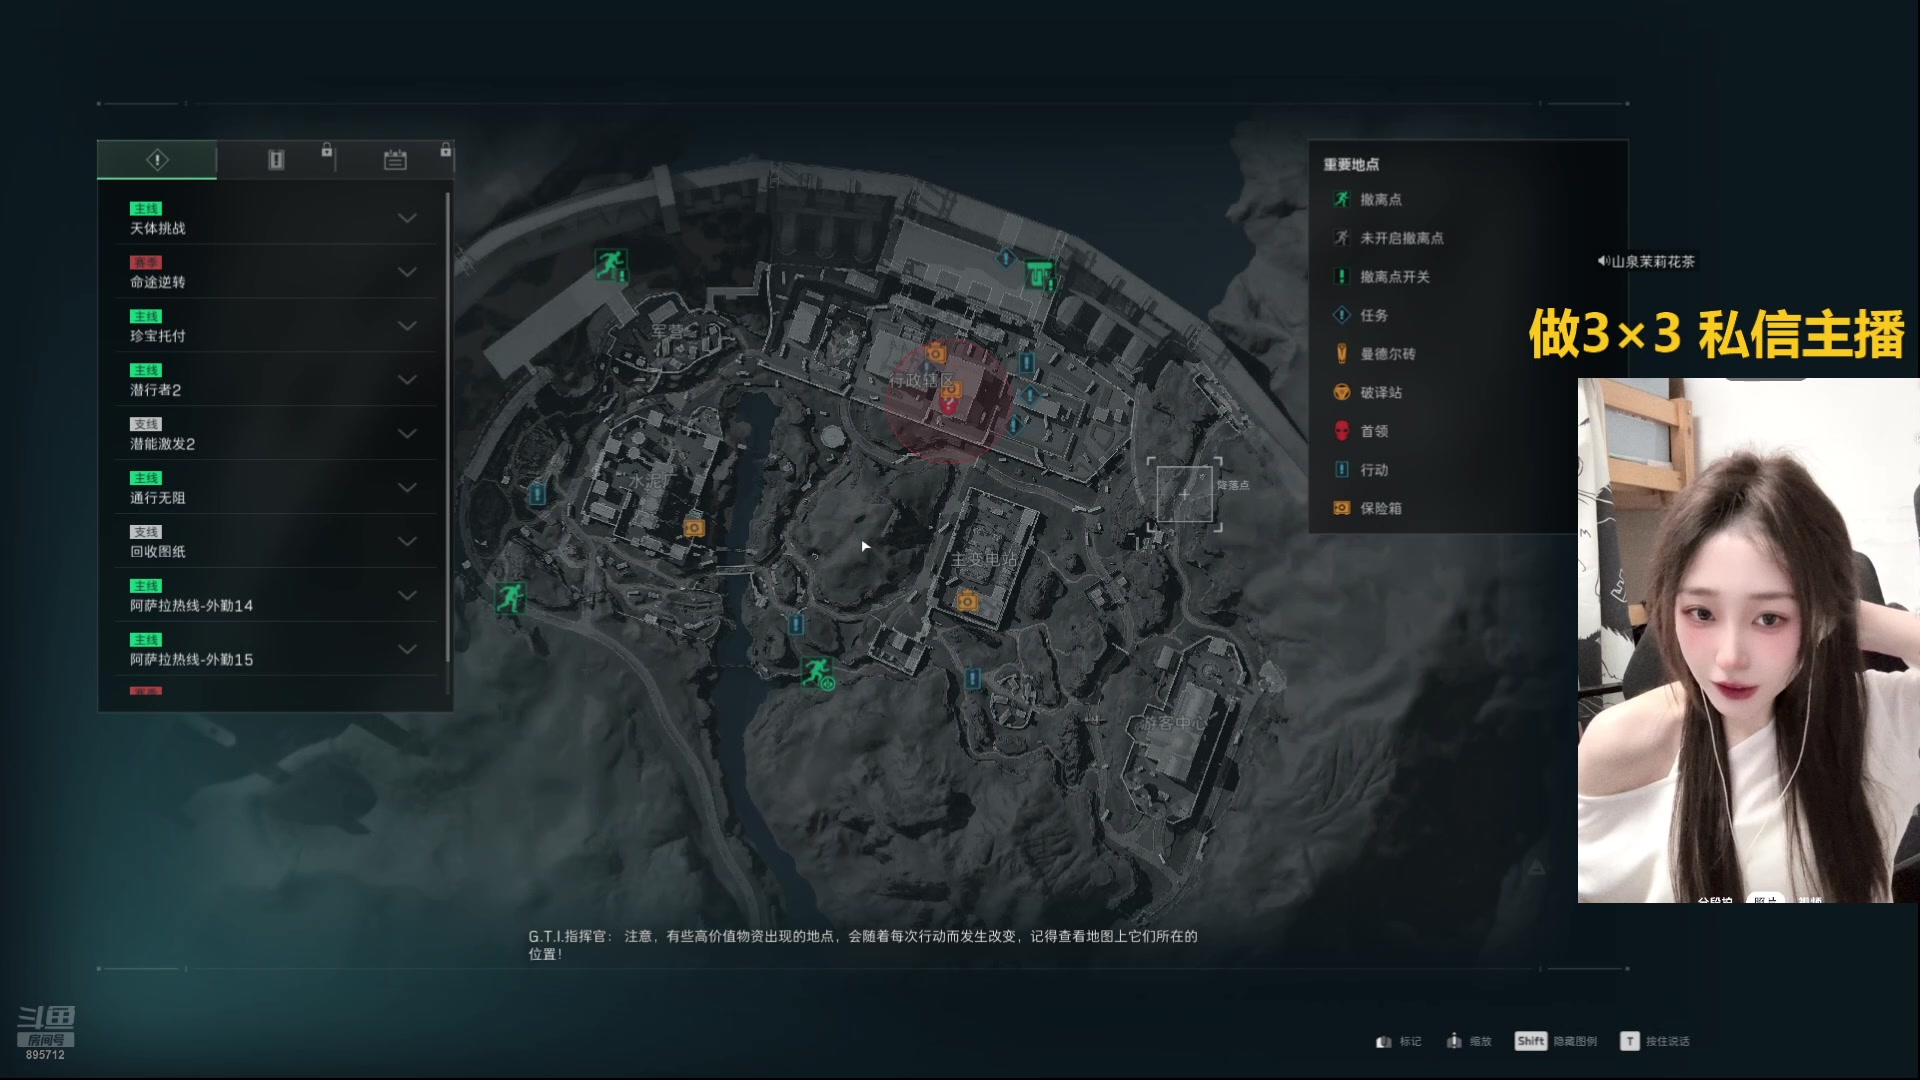Click the action marker west of 水泥厂
Screen dimensions: 1920x1080
(x=538, y=493)
